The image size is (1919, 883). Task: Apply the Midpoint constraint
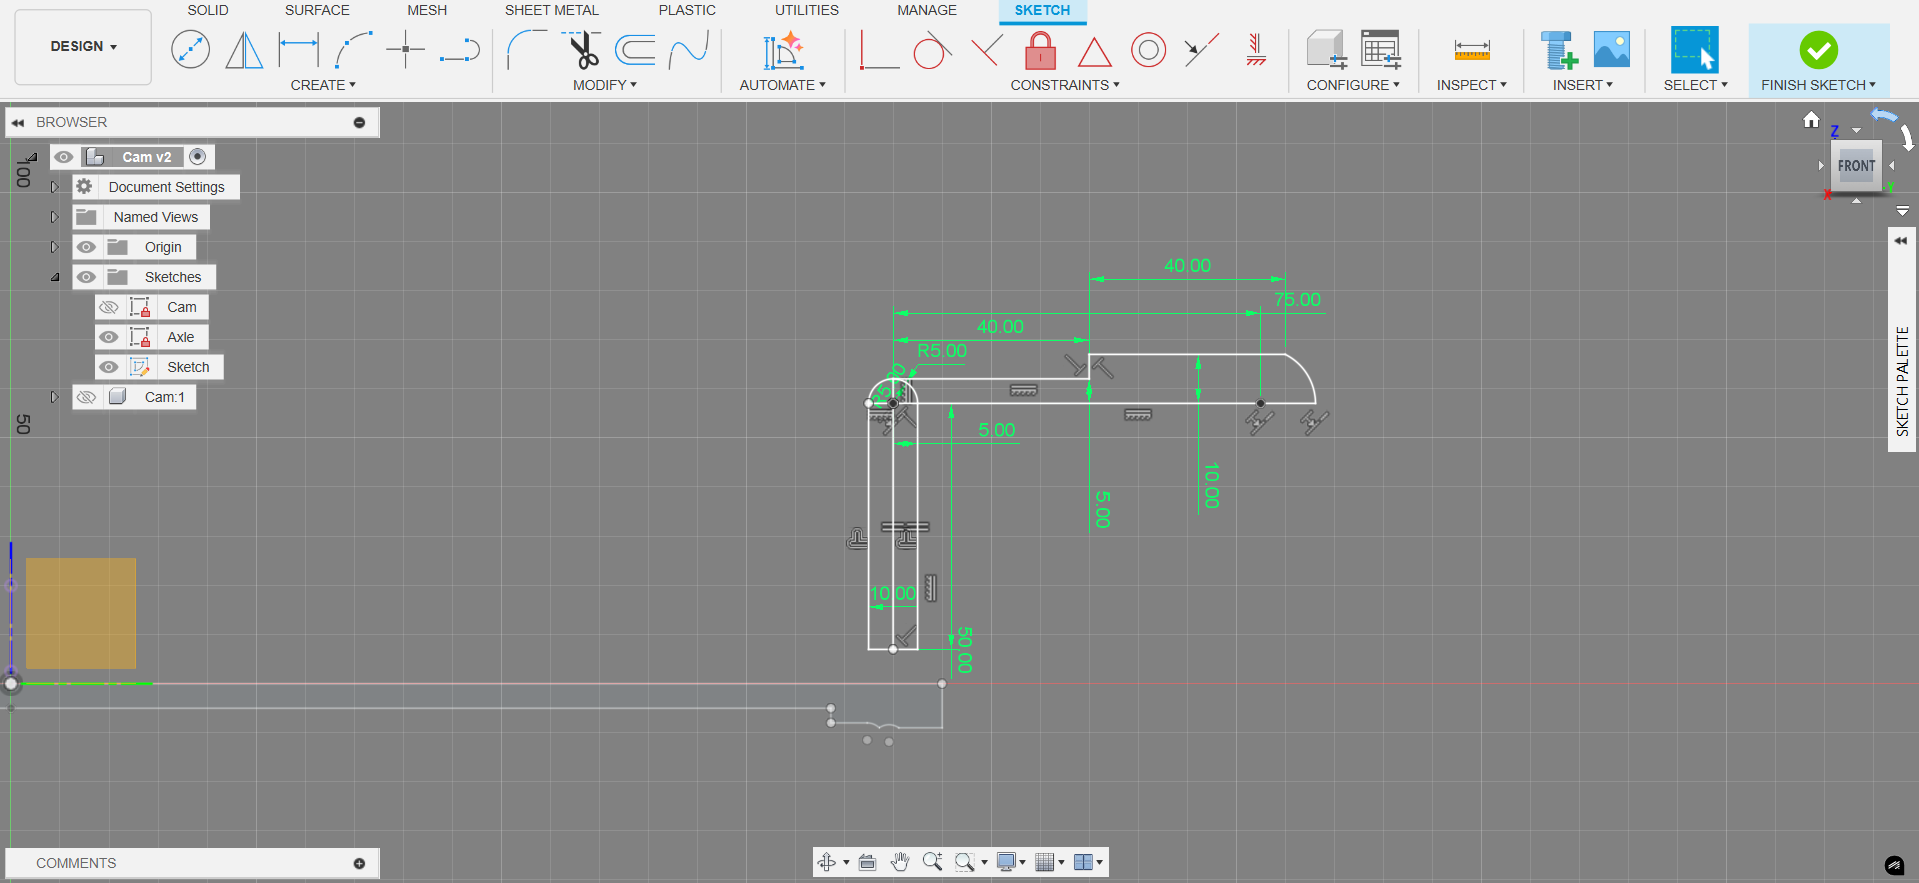(1202, 49)
